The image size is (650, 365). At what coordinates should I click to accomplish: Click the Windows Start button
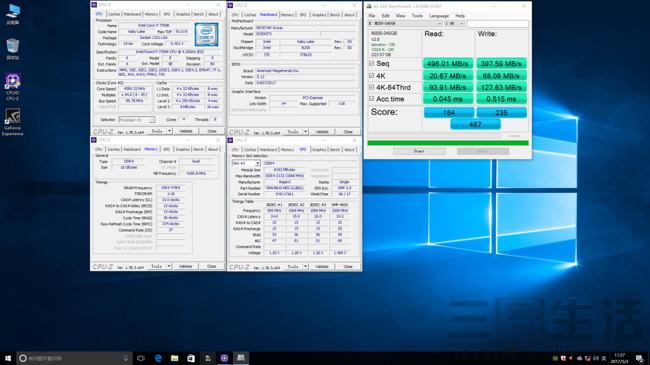[x=8, y=358]
